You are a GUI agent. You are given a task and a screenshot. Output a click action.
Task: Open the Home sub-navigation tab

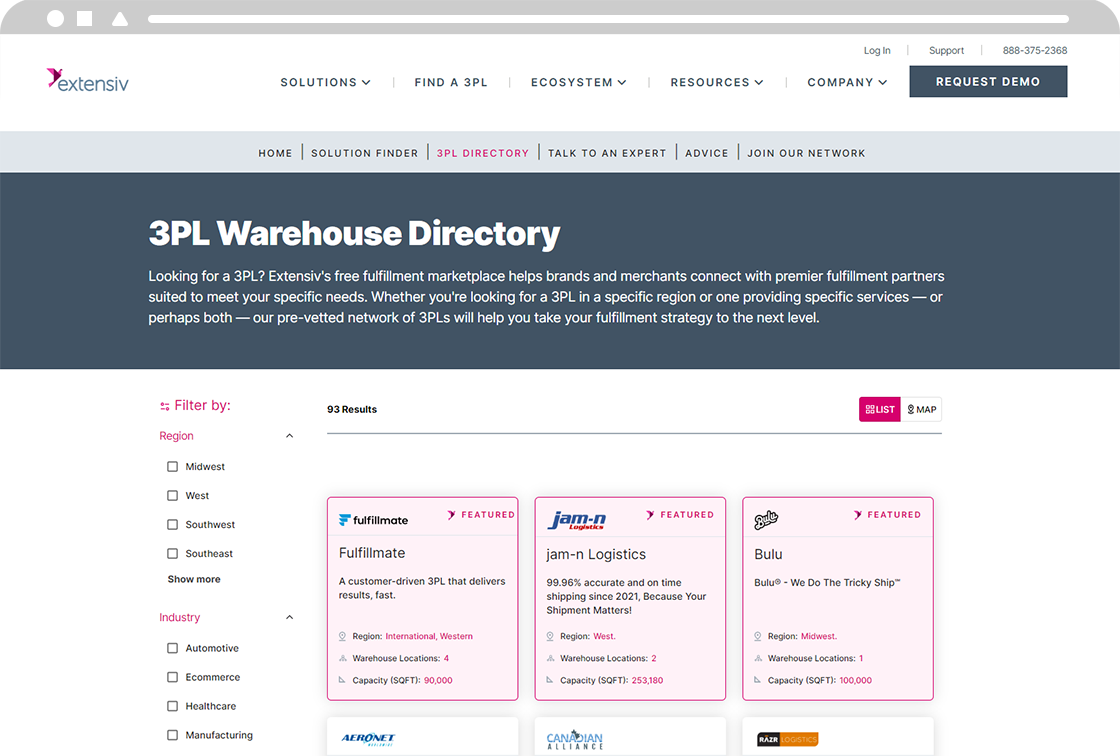275,153
